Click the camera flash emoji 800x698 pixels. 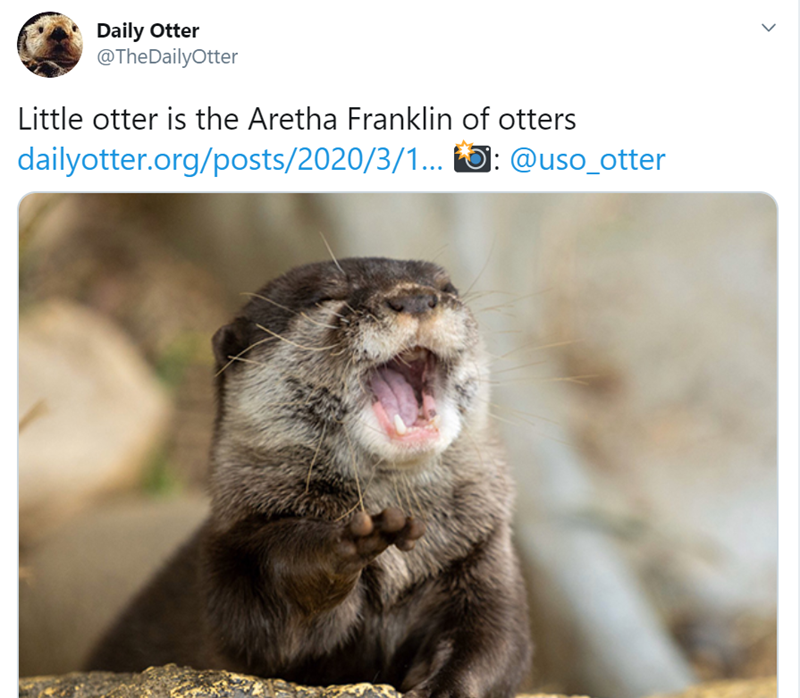pos(472,157)
